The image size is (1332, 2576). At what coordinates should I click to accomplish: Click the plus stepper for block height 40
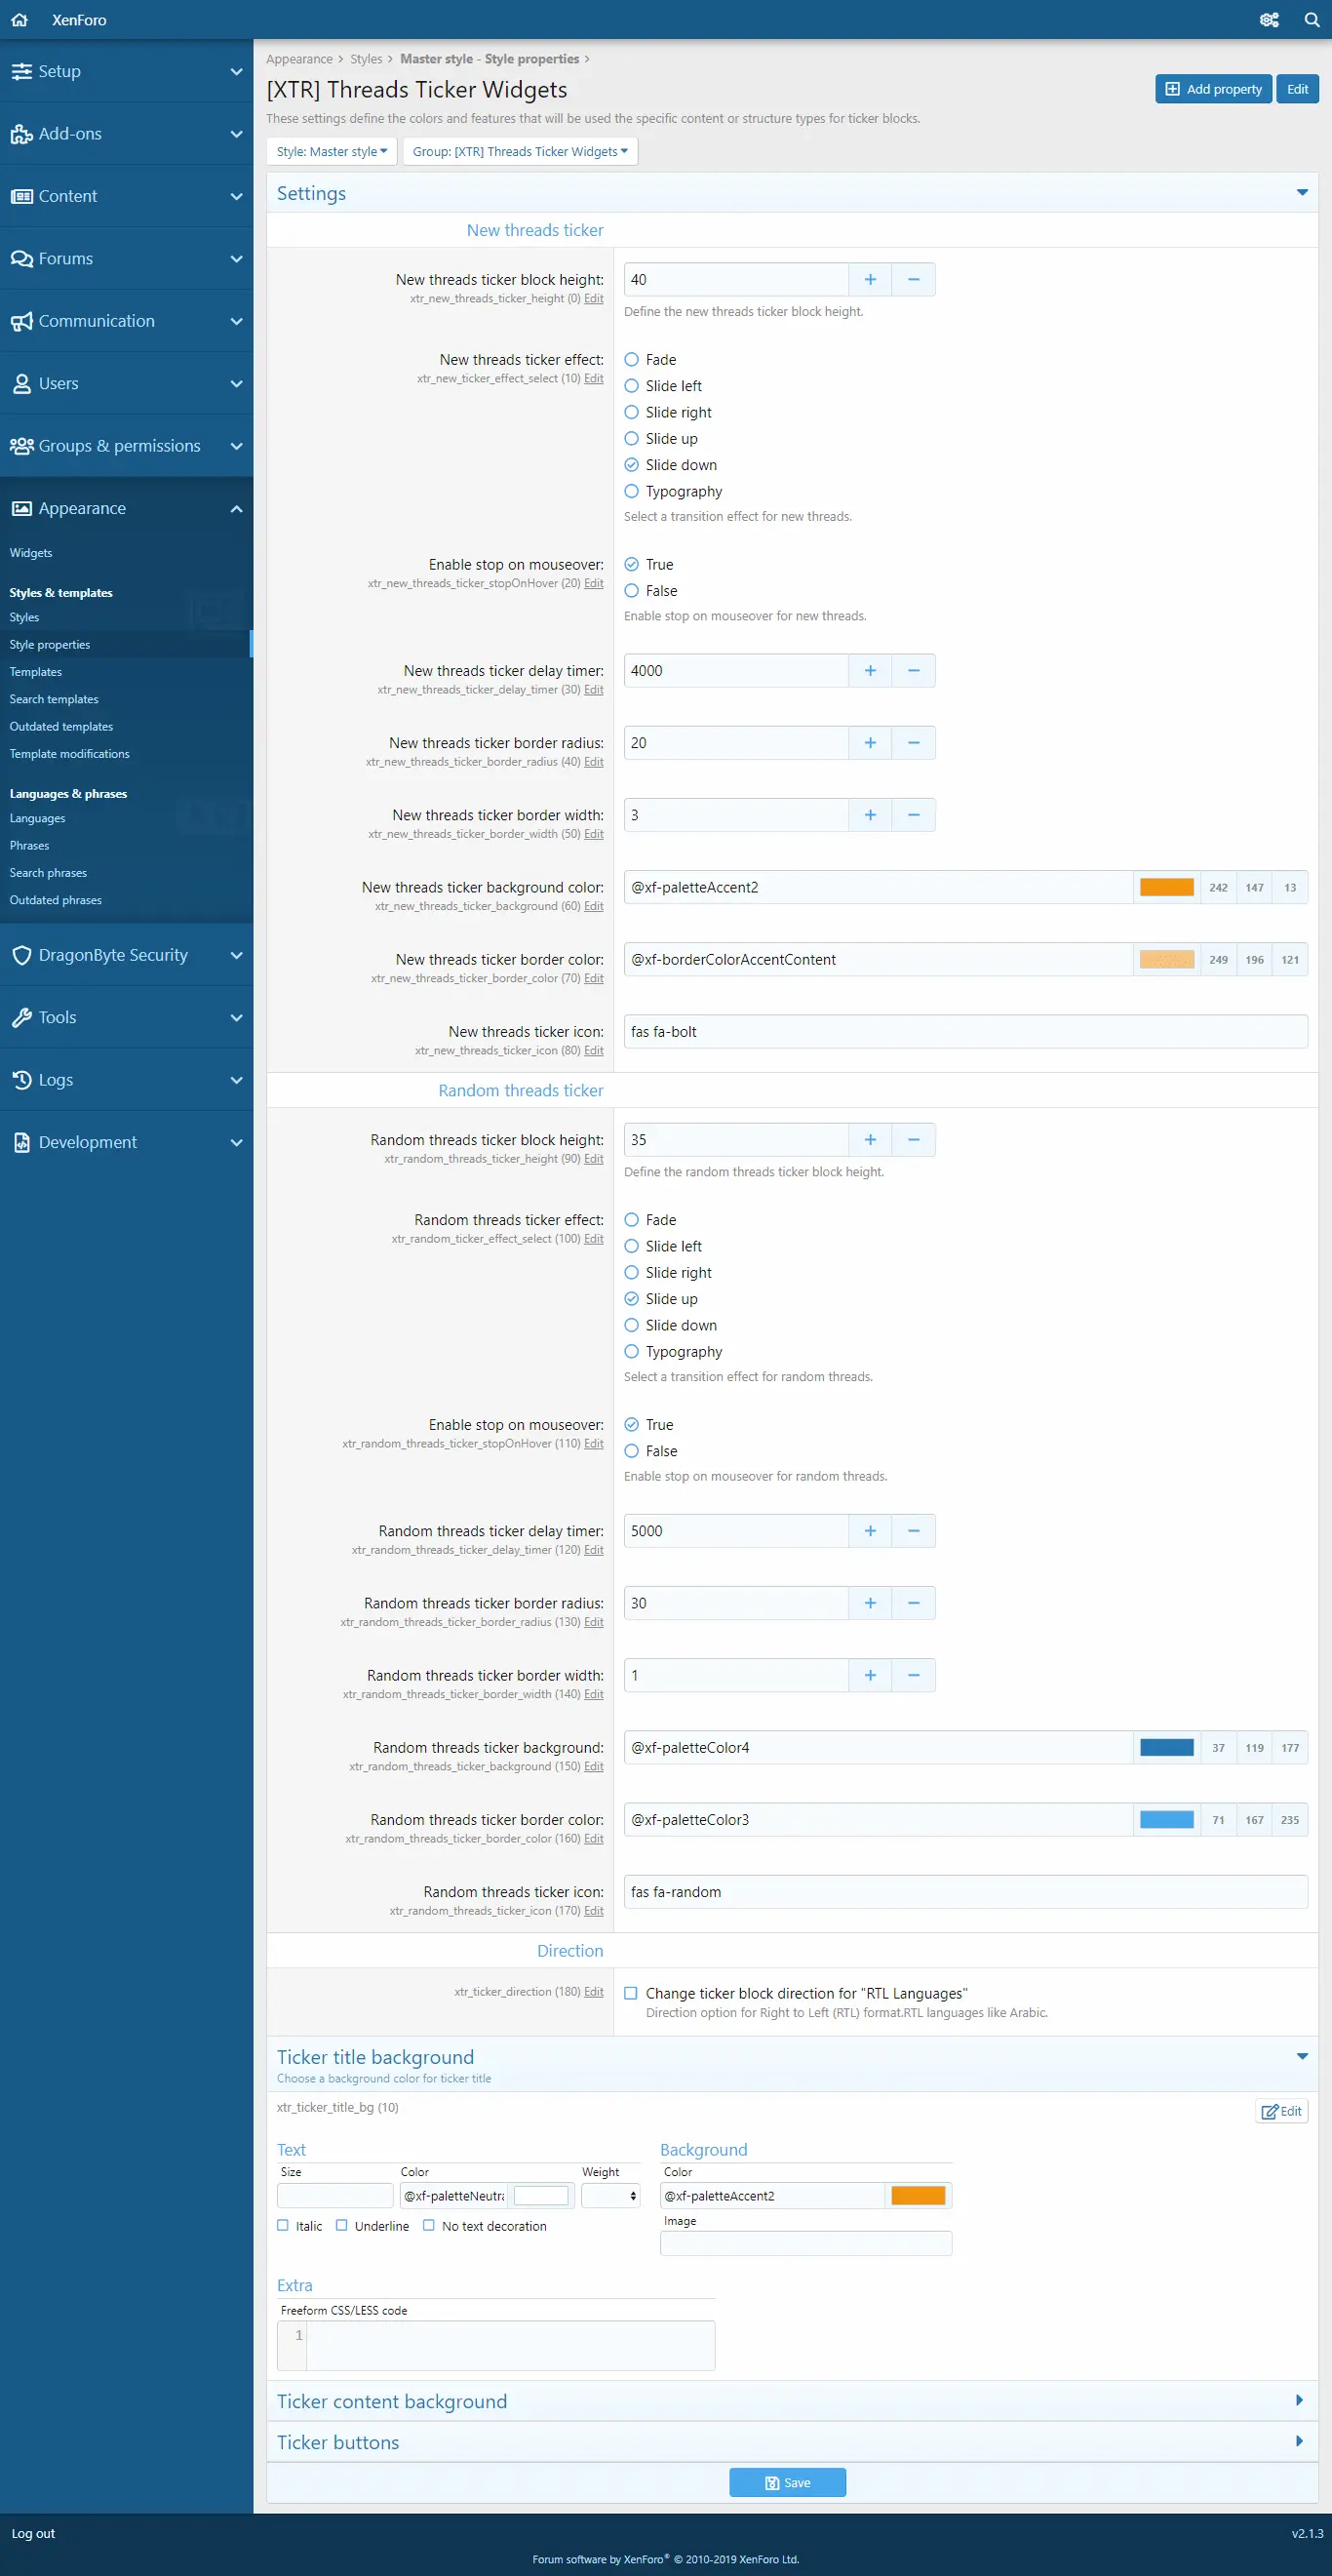(869, 280)
